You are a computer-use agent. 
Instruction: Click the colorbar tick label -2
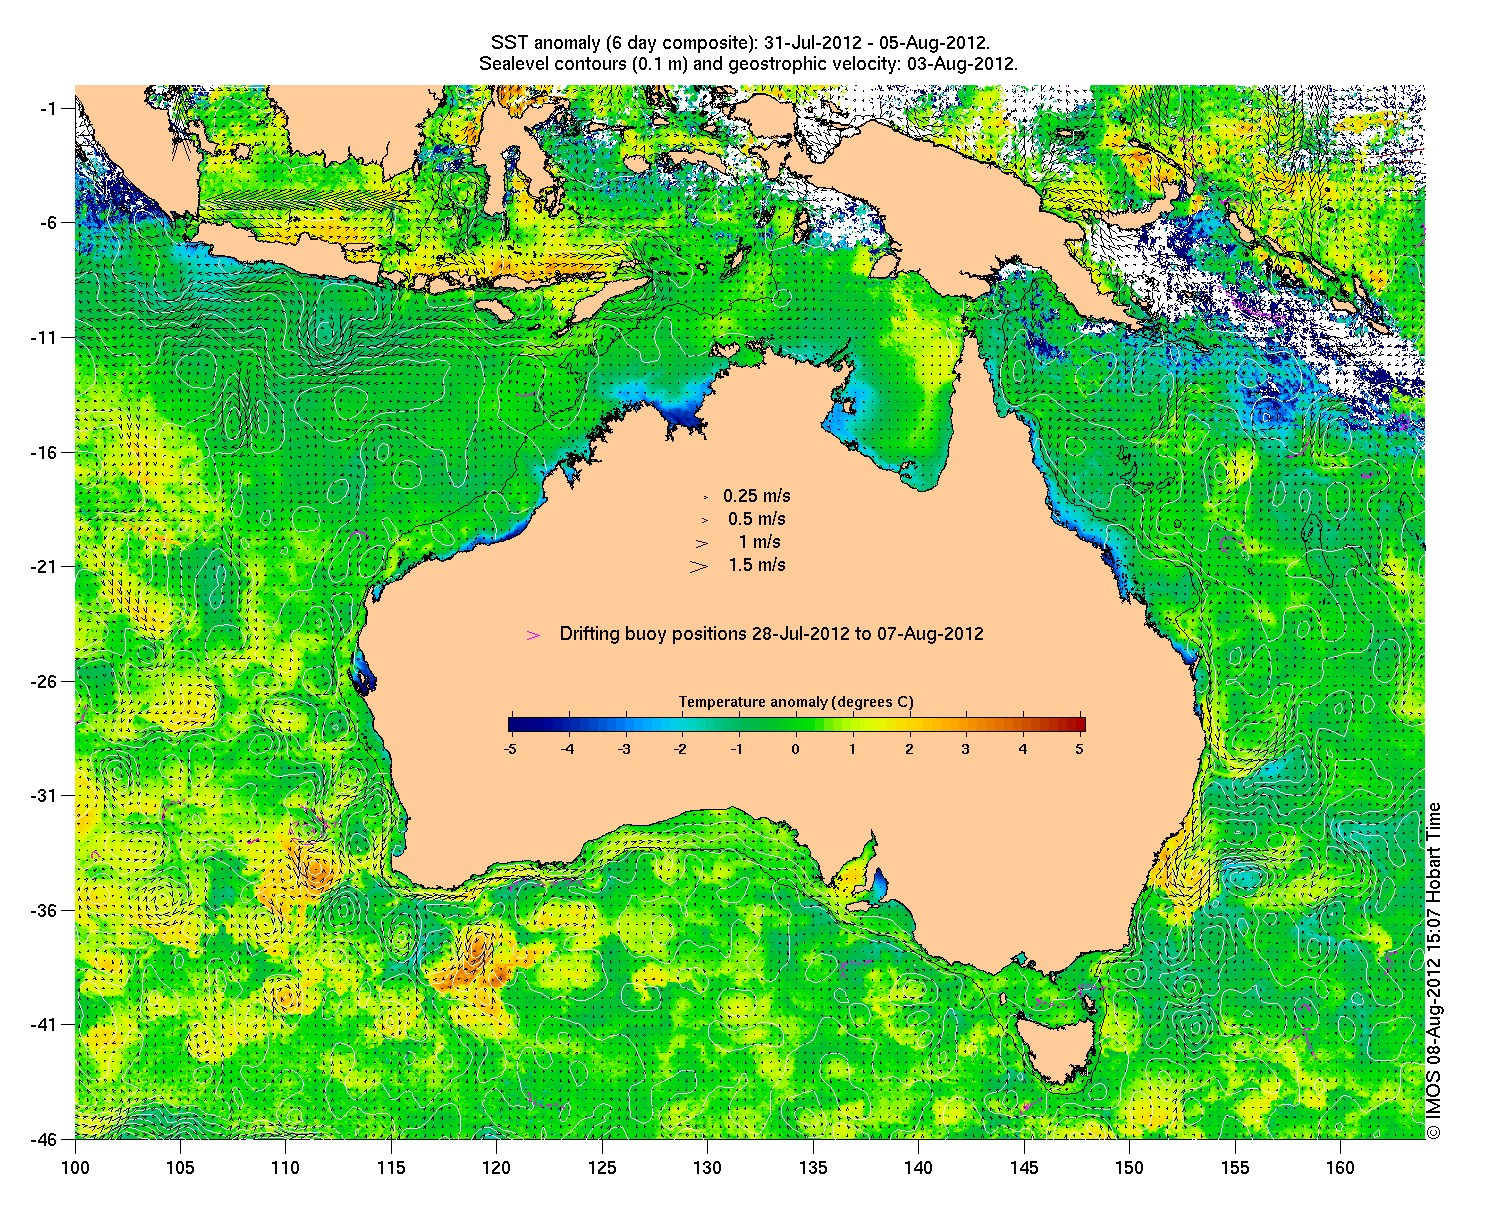tap(681, 748)
